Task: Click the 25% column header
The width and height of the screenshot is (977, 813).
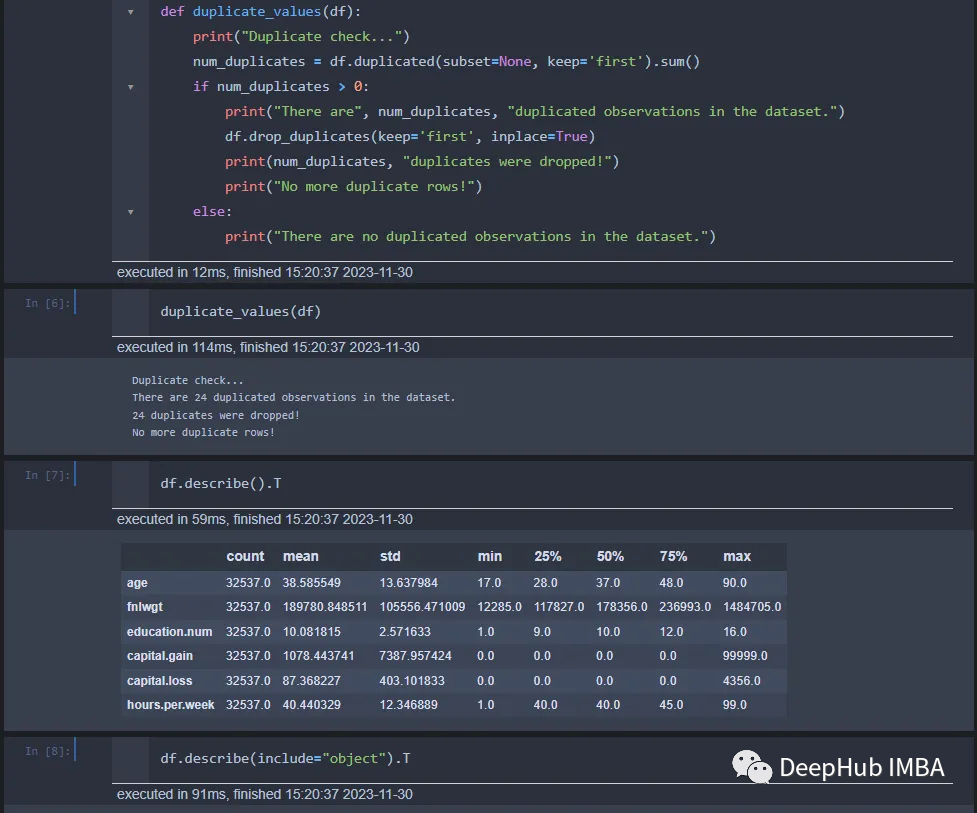Action: pos(548,556)
